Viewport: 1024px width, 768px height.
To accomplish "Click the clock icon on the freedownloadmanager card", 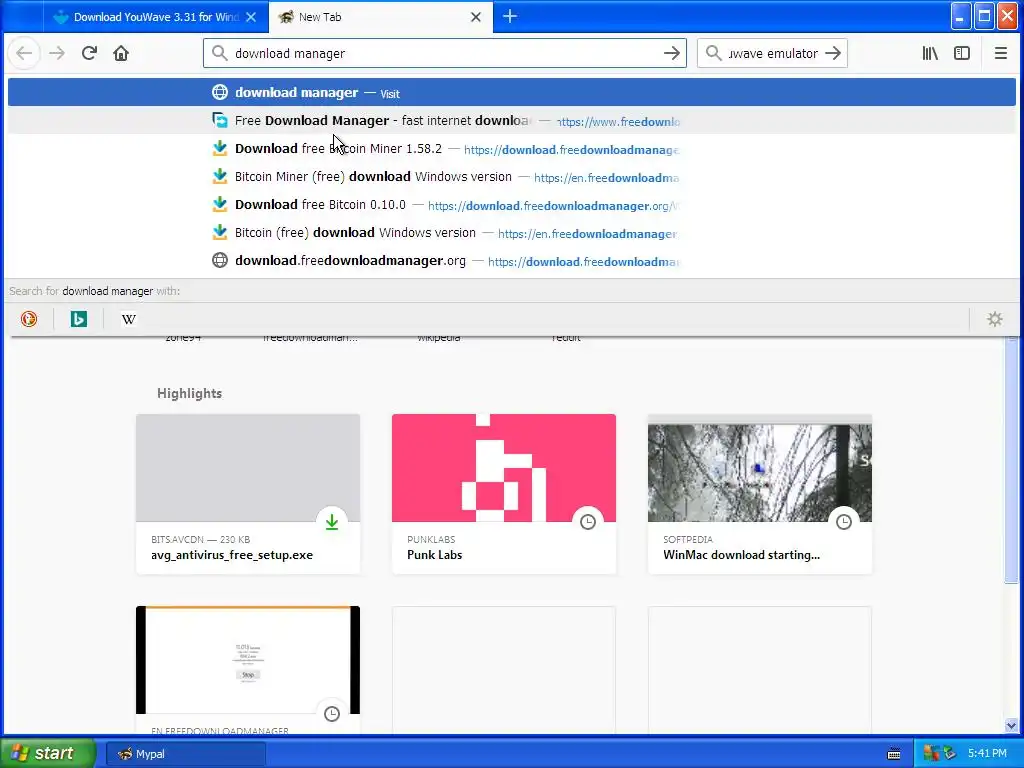I will pyautogui.click(x=332, y=714).
